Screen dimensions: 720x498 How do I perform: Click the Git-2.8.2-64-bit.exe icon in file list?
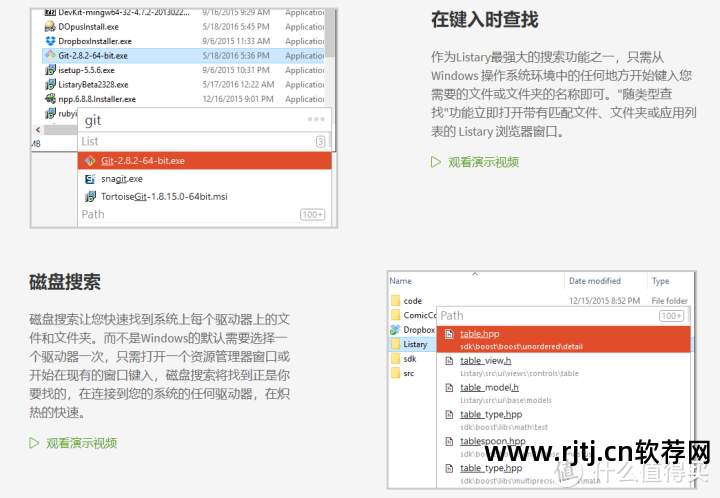pyautogui.click(x=49, y=56)
